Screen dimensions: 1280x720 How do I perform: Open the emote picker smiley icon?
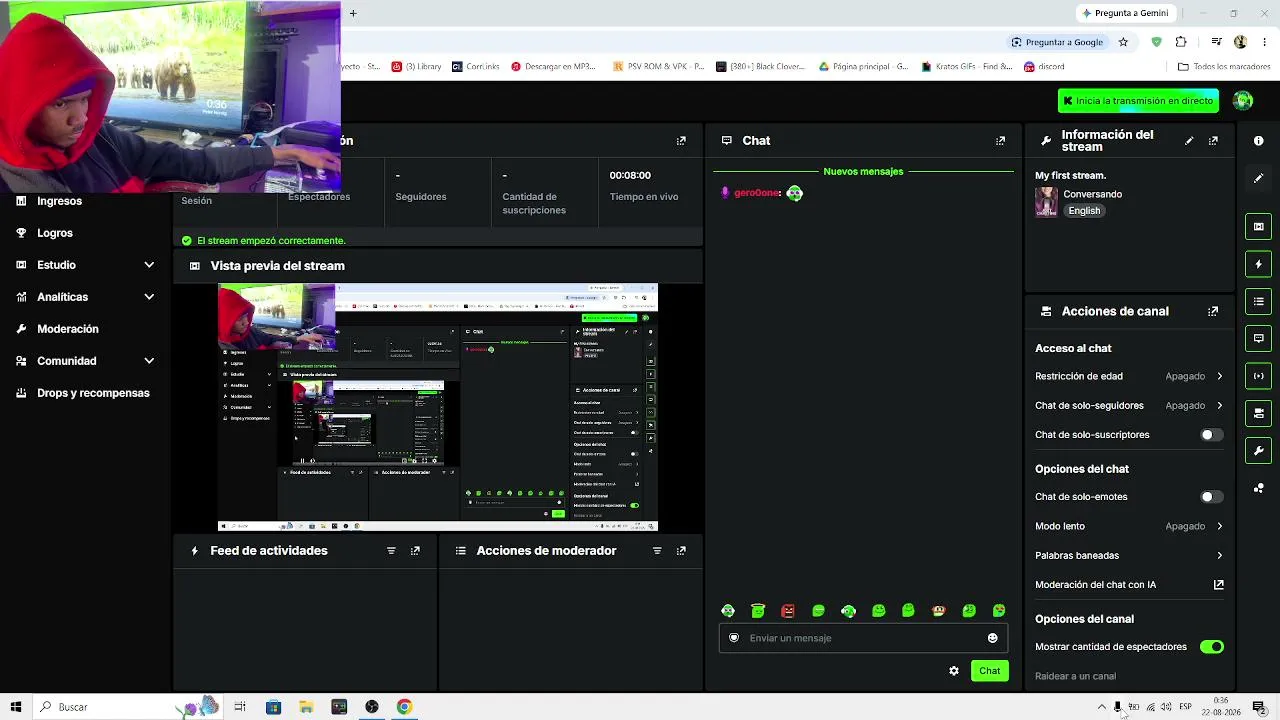[993, 638]
